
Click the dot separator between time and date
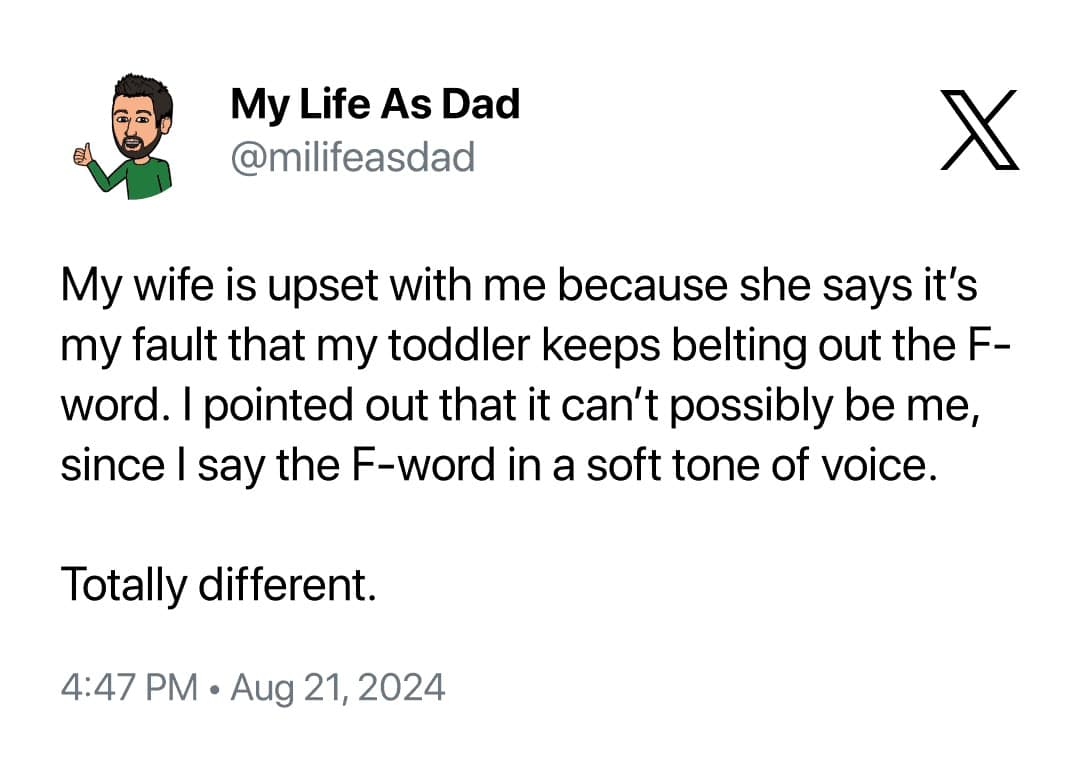(213, 689)
